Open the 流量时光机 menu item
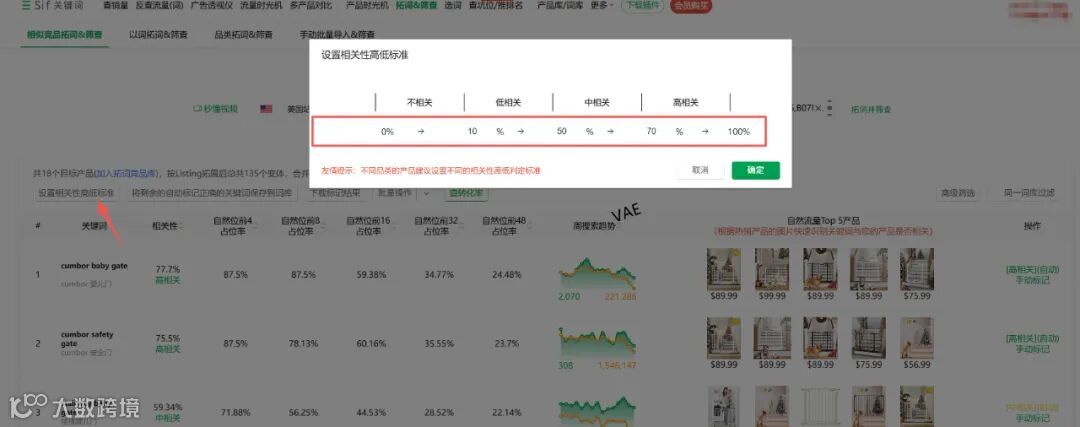Image resolution: width=1080 pixels, height=427 pixels. click(261, 6)
